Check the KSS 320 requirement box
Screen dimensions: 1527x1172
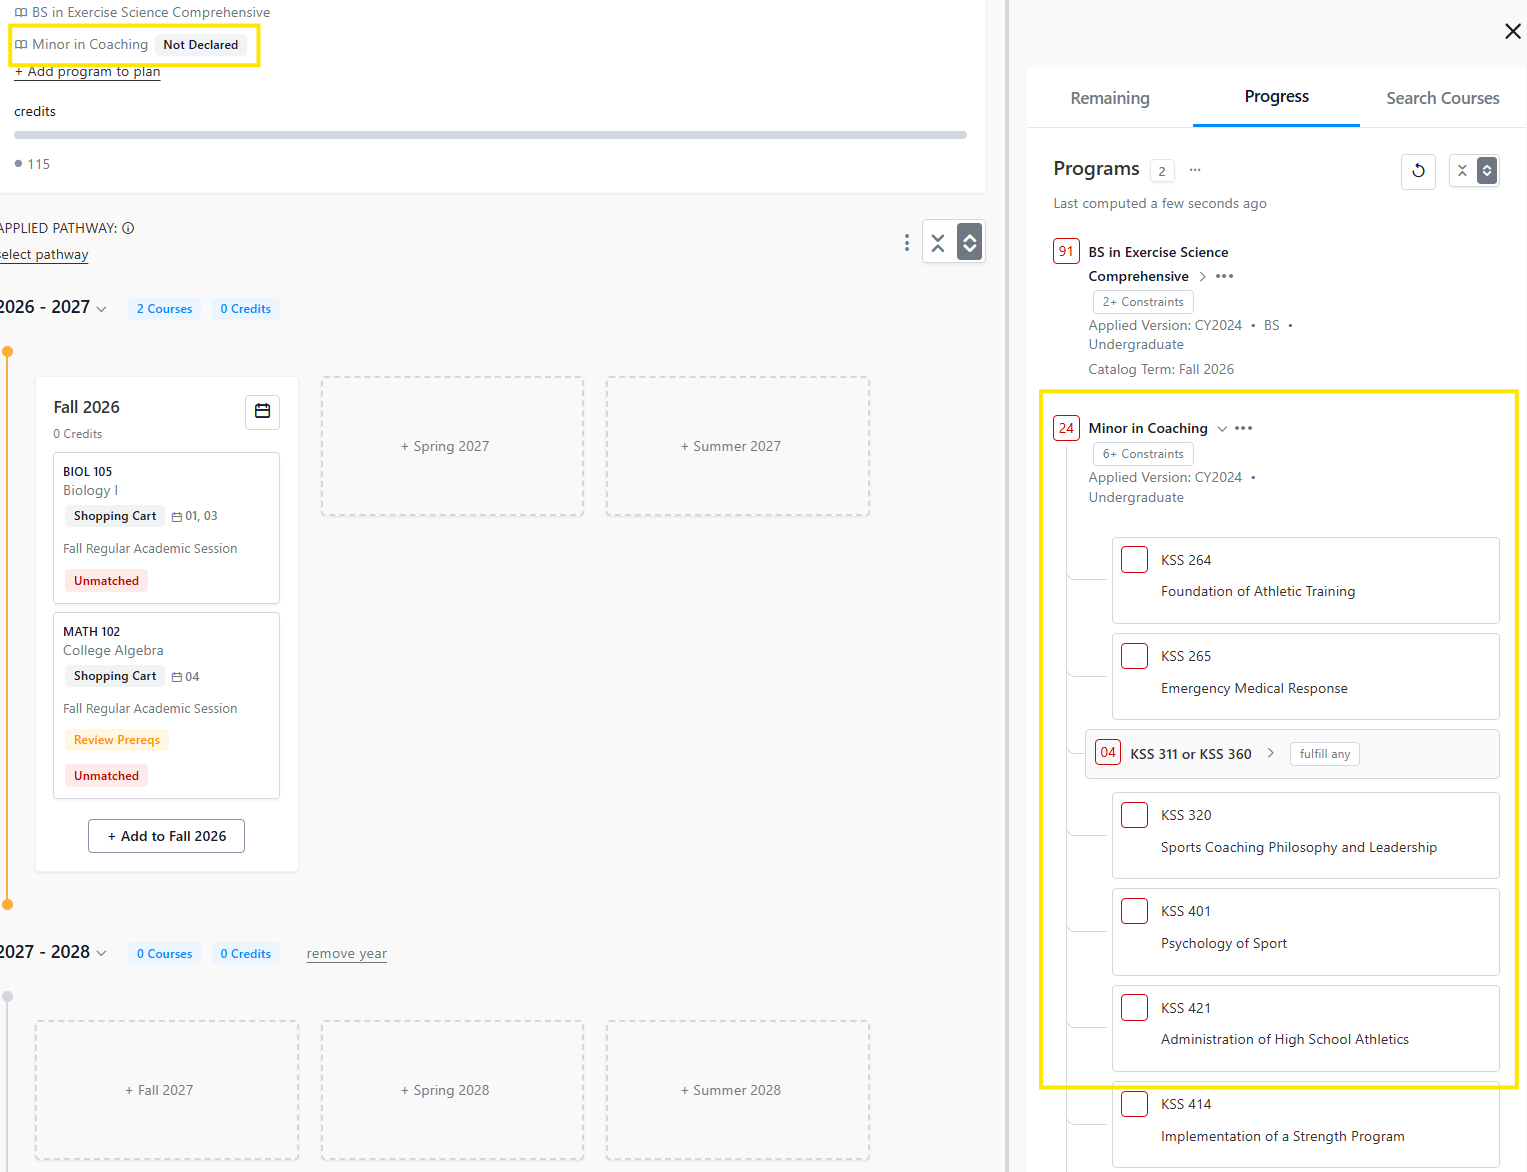(x=1134, y=815)
